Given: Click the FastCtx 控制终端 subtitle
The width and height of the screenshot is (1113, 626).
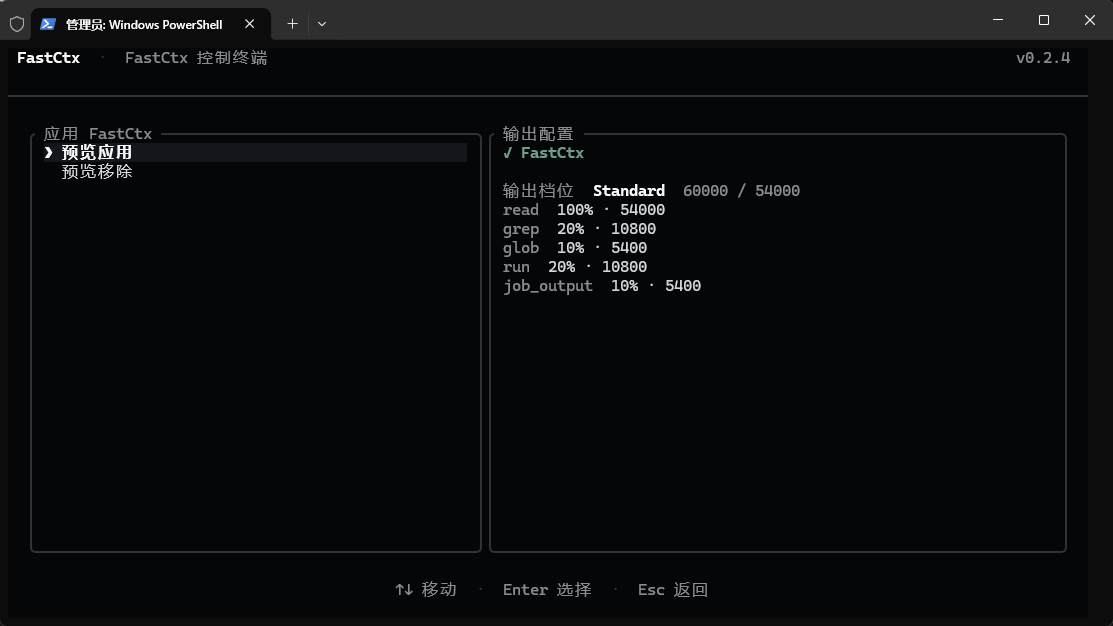Looking at the screenshot, I should point(196,58).
